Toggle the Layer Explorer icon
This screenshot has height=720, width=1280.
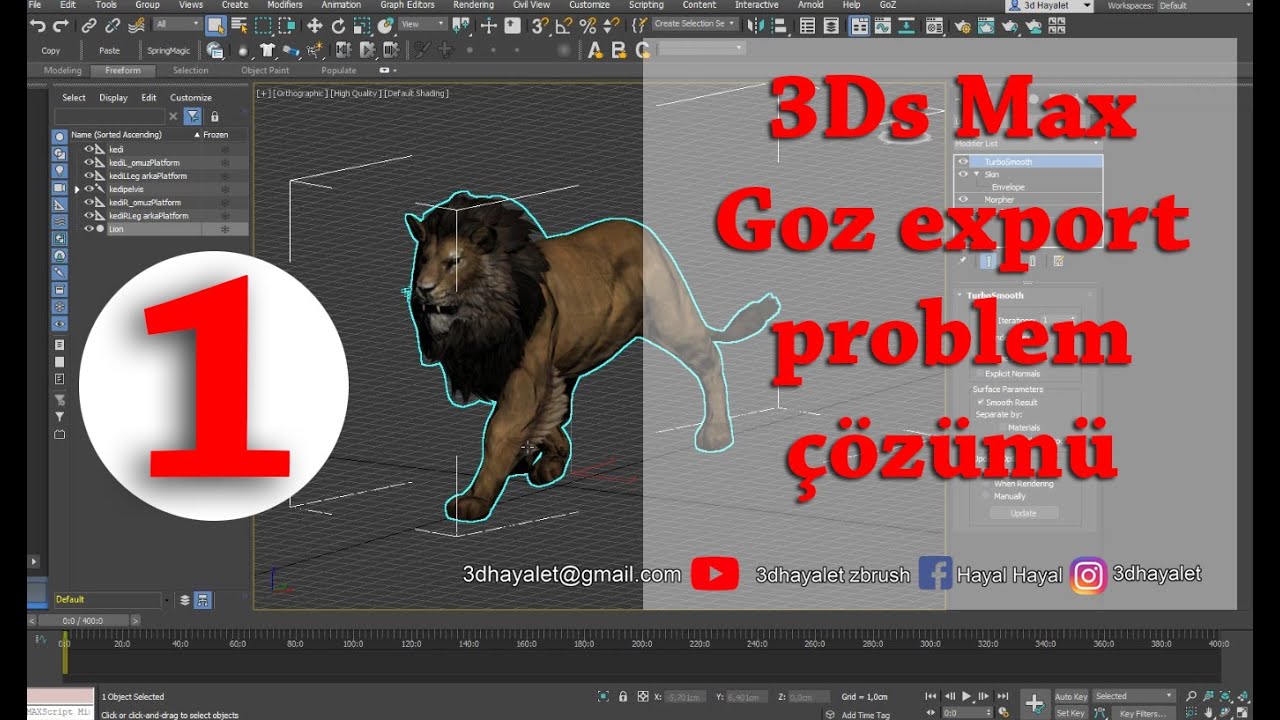tap(832, 25)
